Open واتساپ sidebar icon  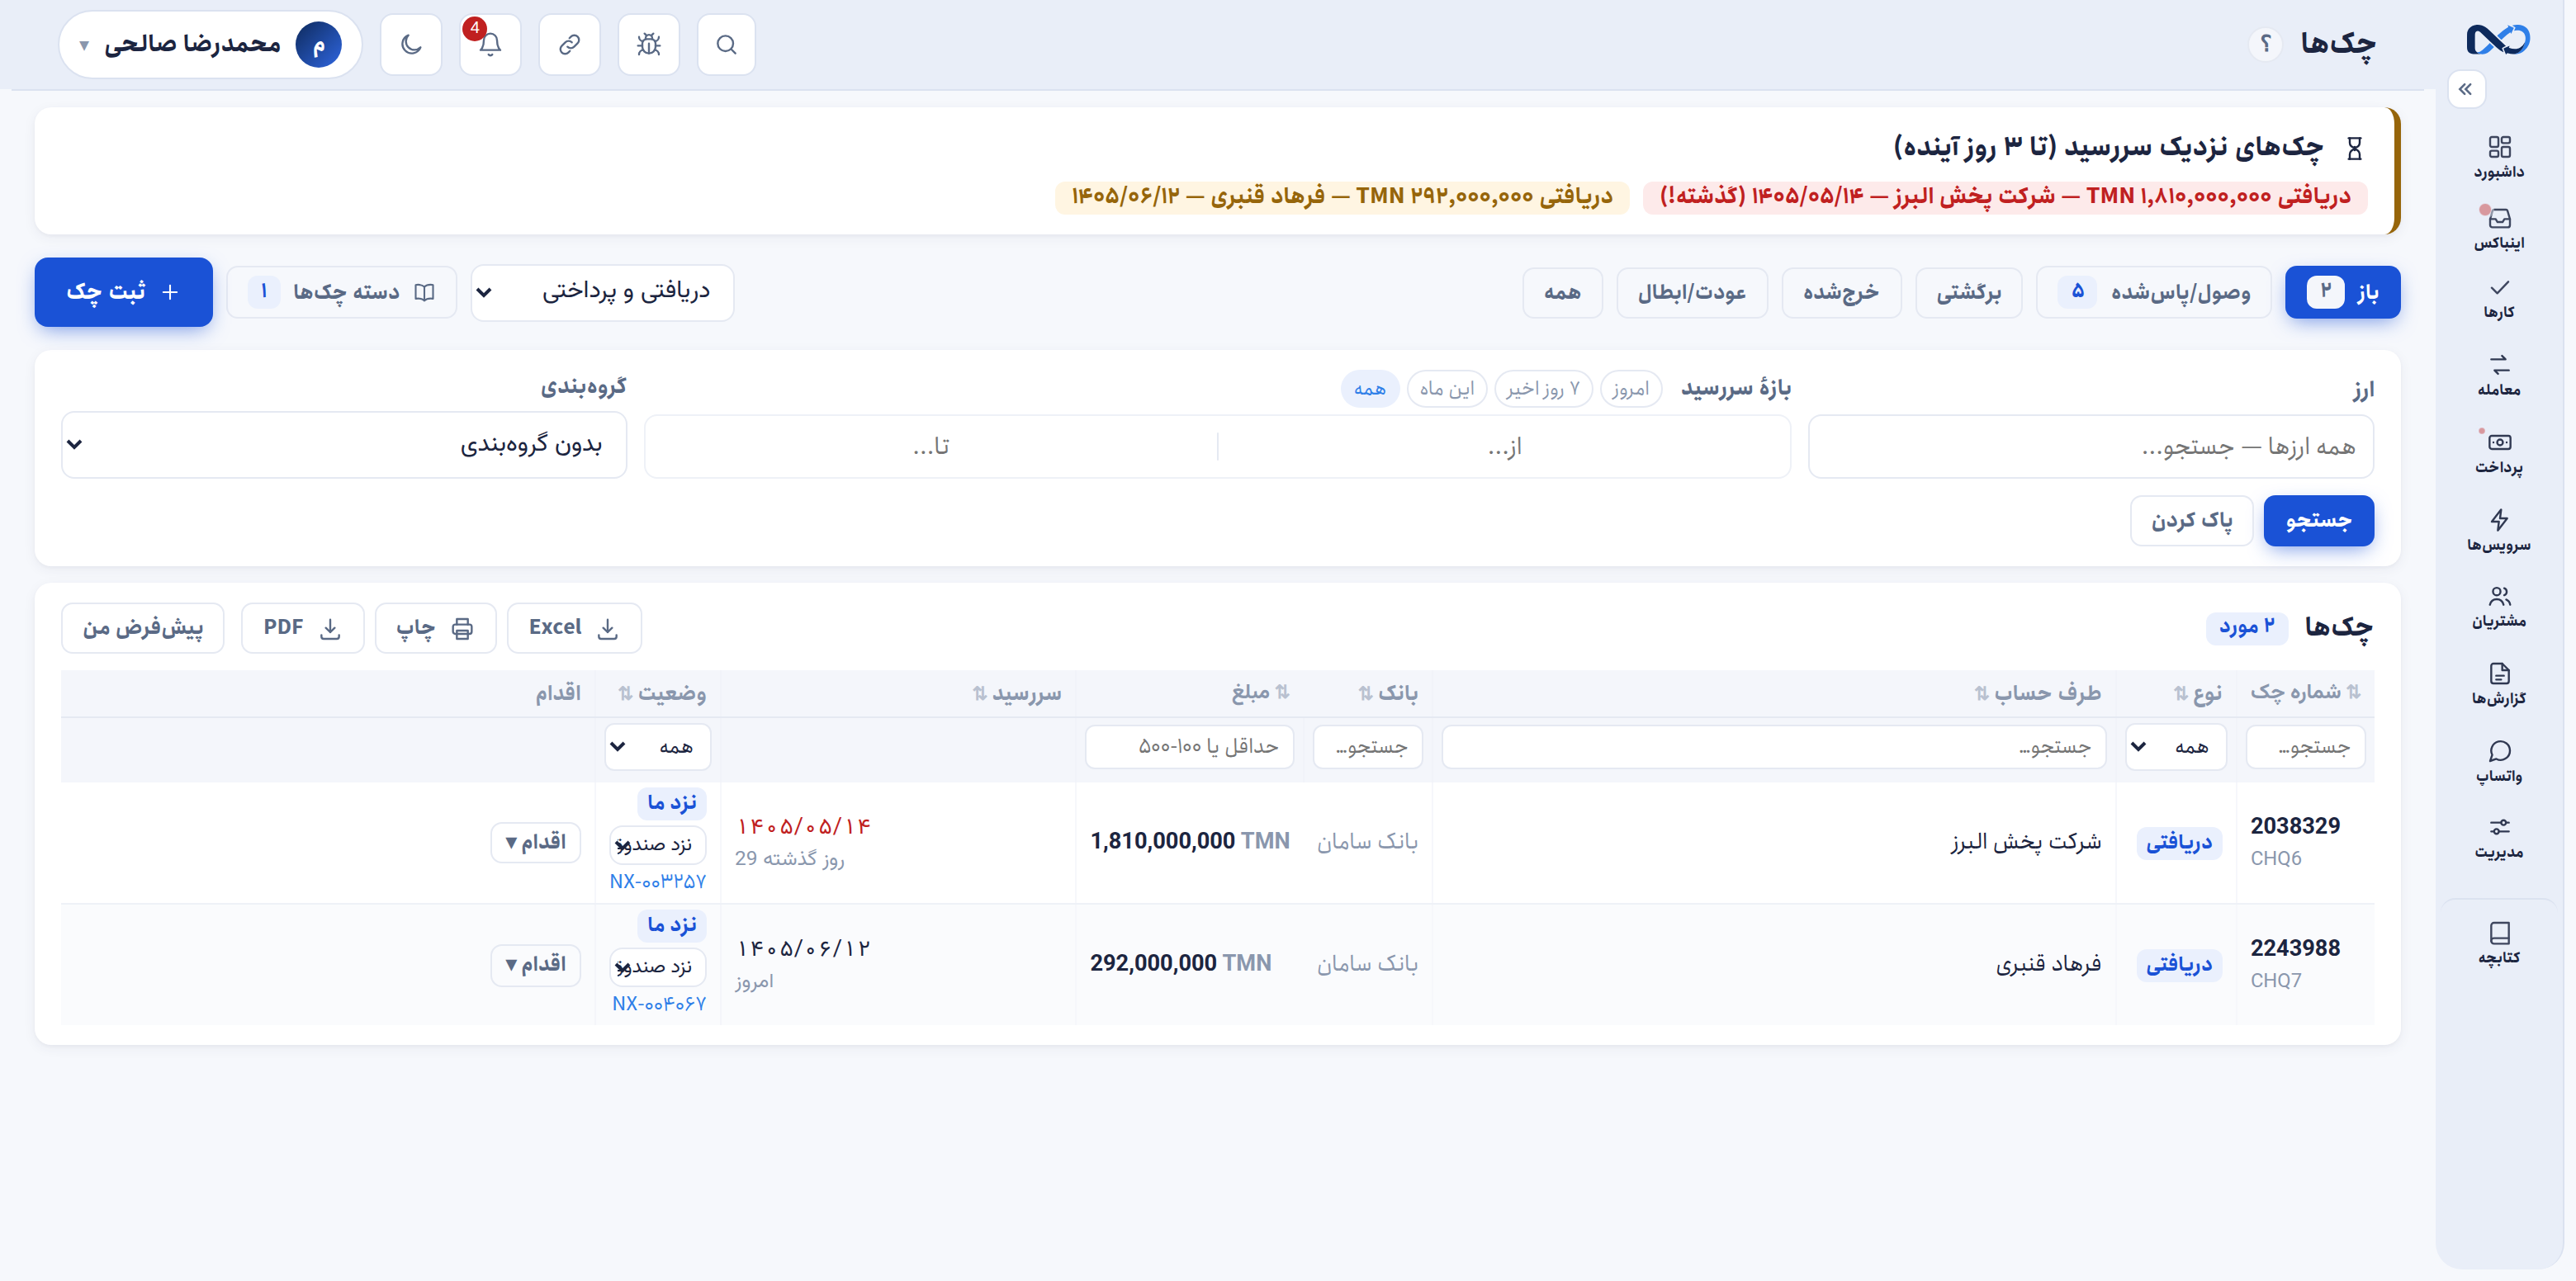click(2499, 761)
